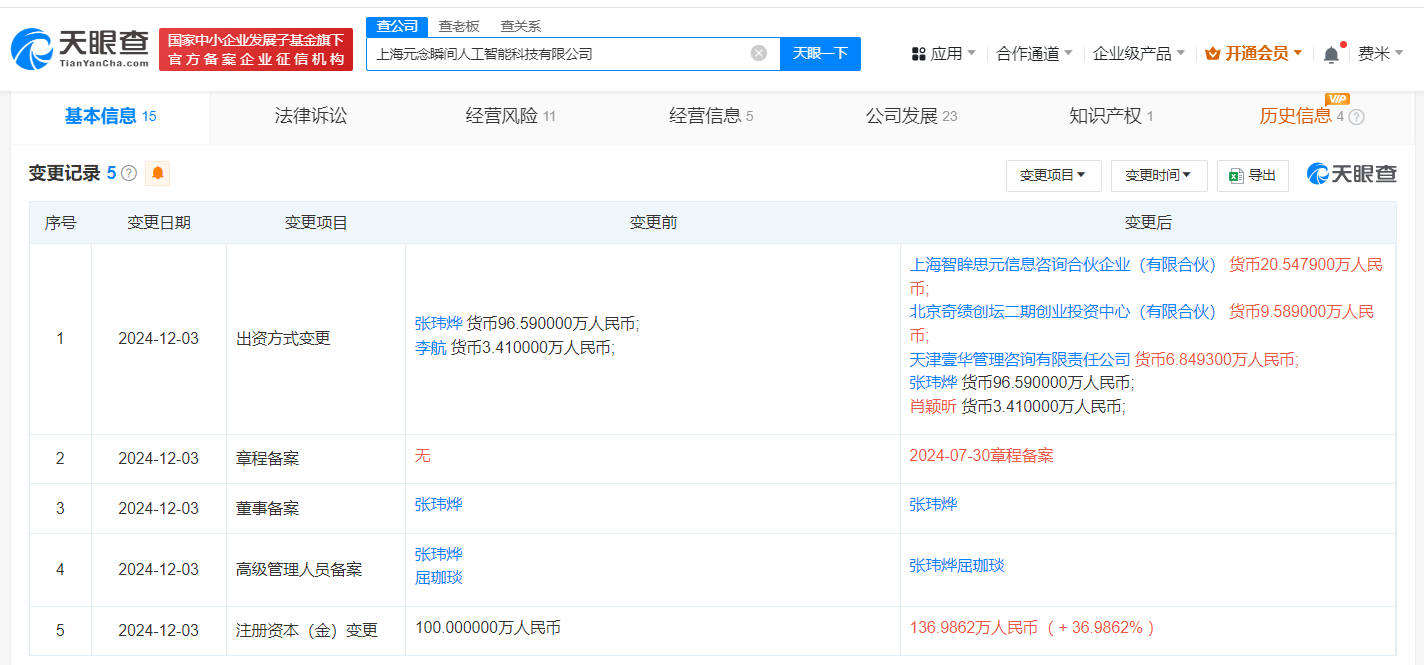Open 张玮烨 in 董事备案 变更后
This screenshot has height=665, width=1424.
(x=933, y=504)
